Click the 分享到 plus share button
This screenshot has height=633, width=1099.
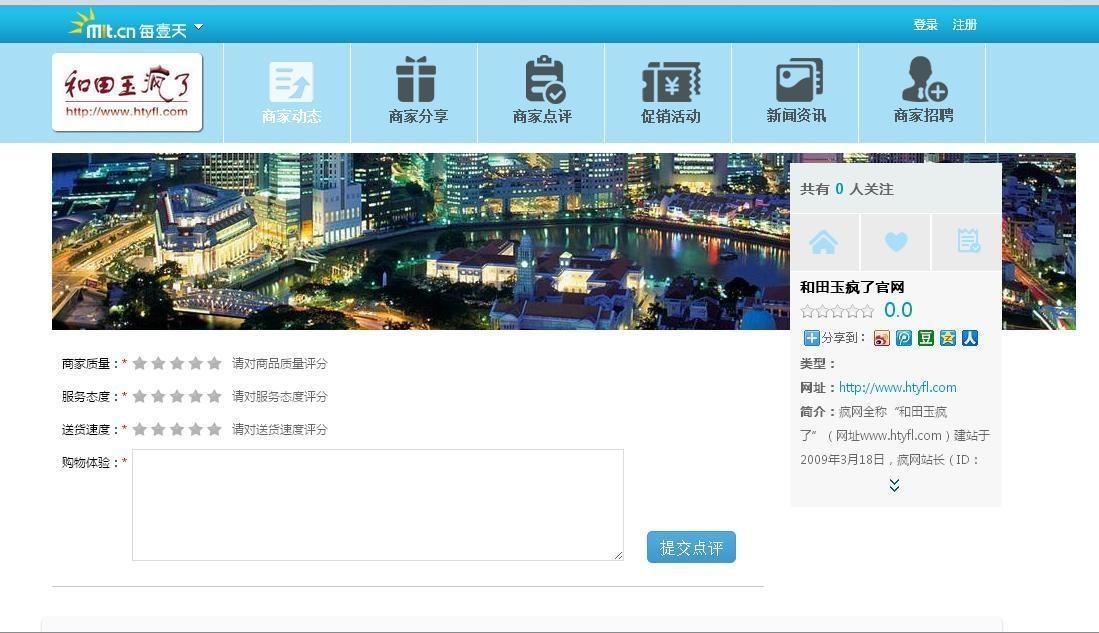coord(811,338)
